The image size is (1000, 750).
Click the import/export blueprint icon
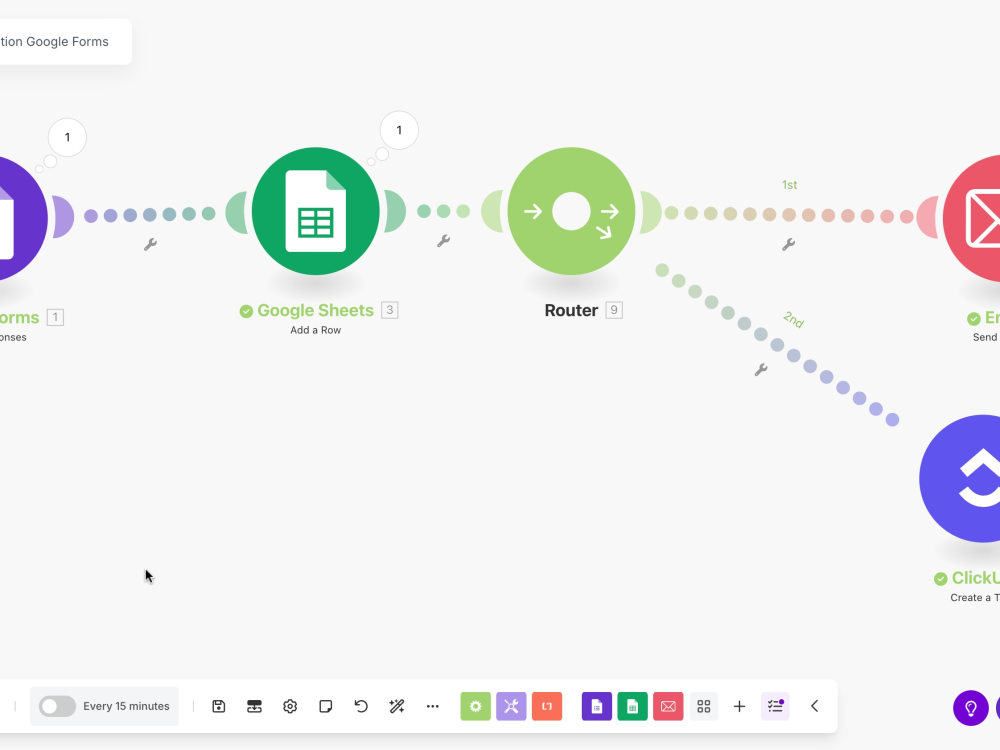pos(254,706)
